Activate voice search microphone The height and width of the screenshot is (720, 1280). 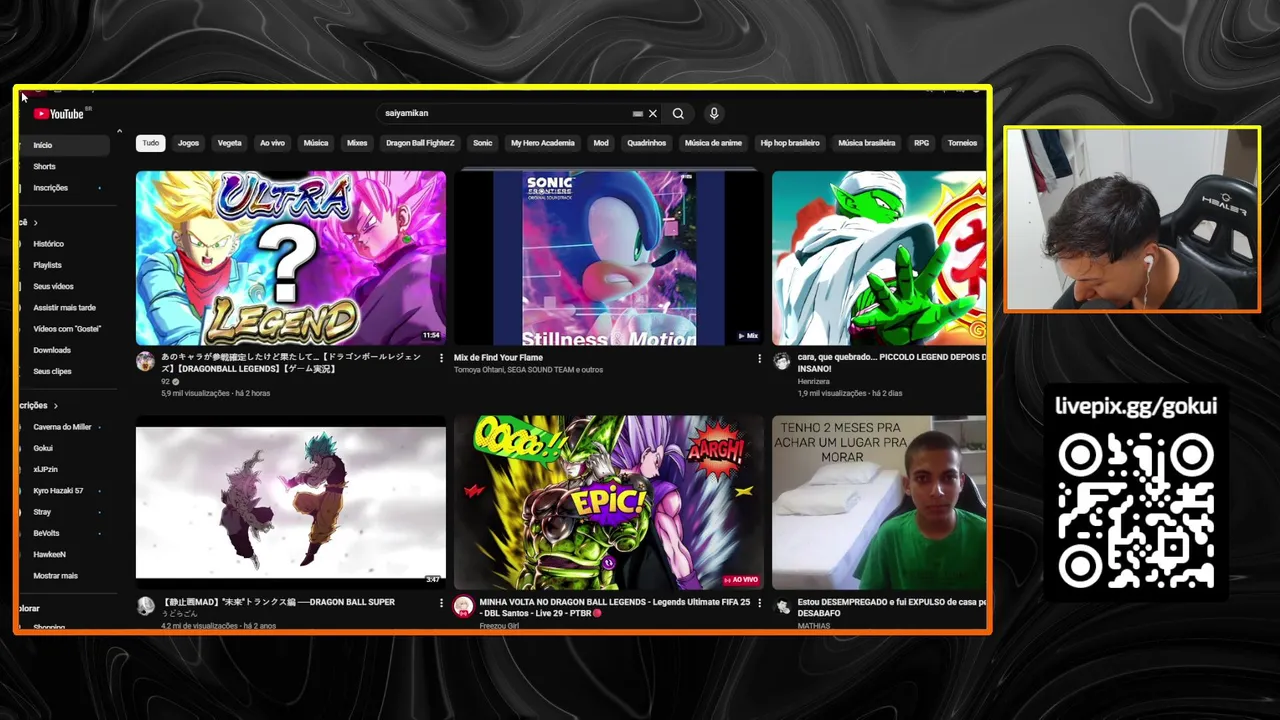pos(714,114)
